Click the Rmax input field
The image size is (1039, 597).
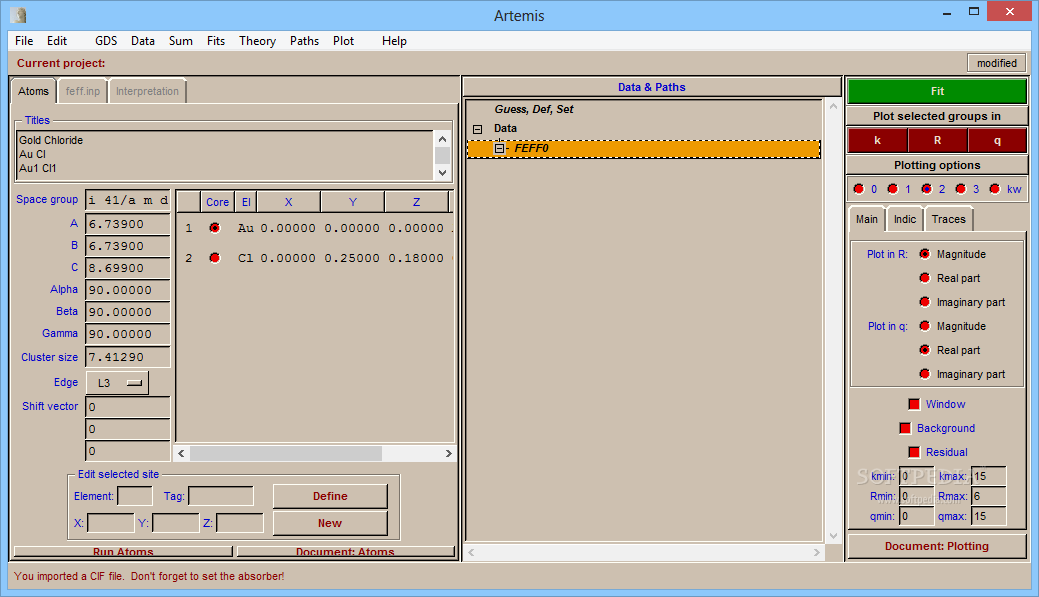tap(989, 496)
